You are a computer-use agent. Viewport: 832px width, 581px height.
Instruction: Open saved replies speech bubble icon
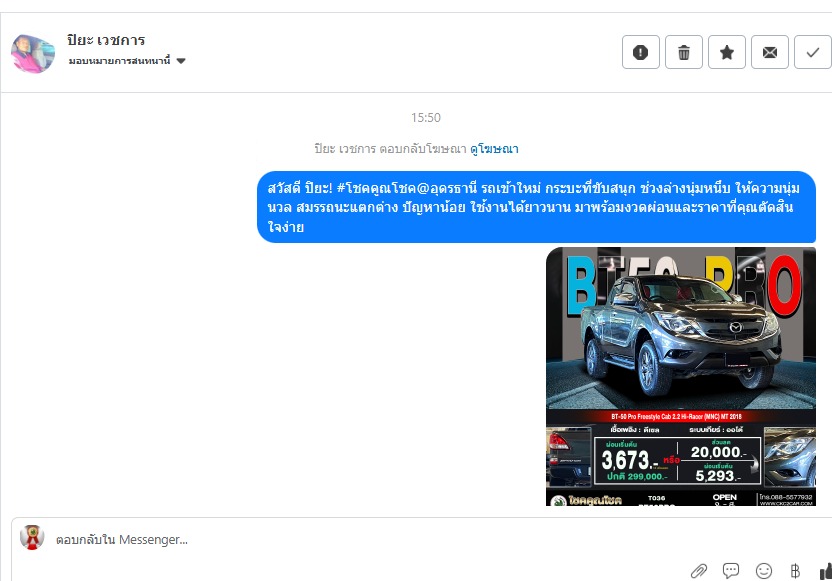[731, 571]
